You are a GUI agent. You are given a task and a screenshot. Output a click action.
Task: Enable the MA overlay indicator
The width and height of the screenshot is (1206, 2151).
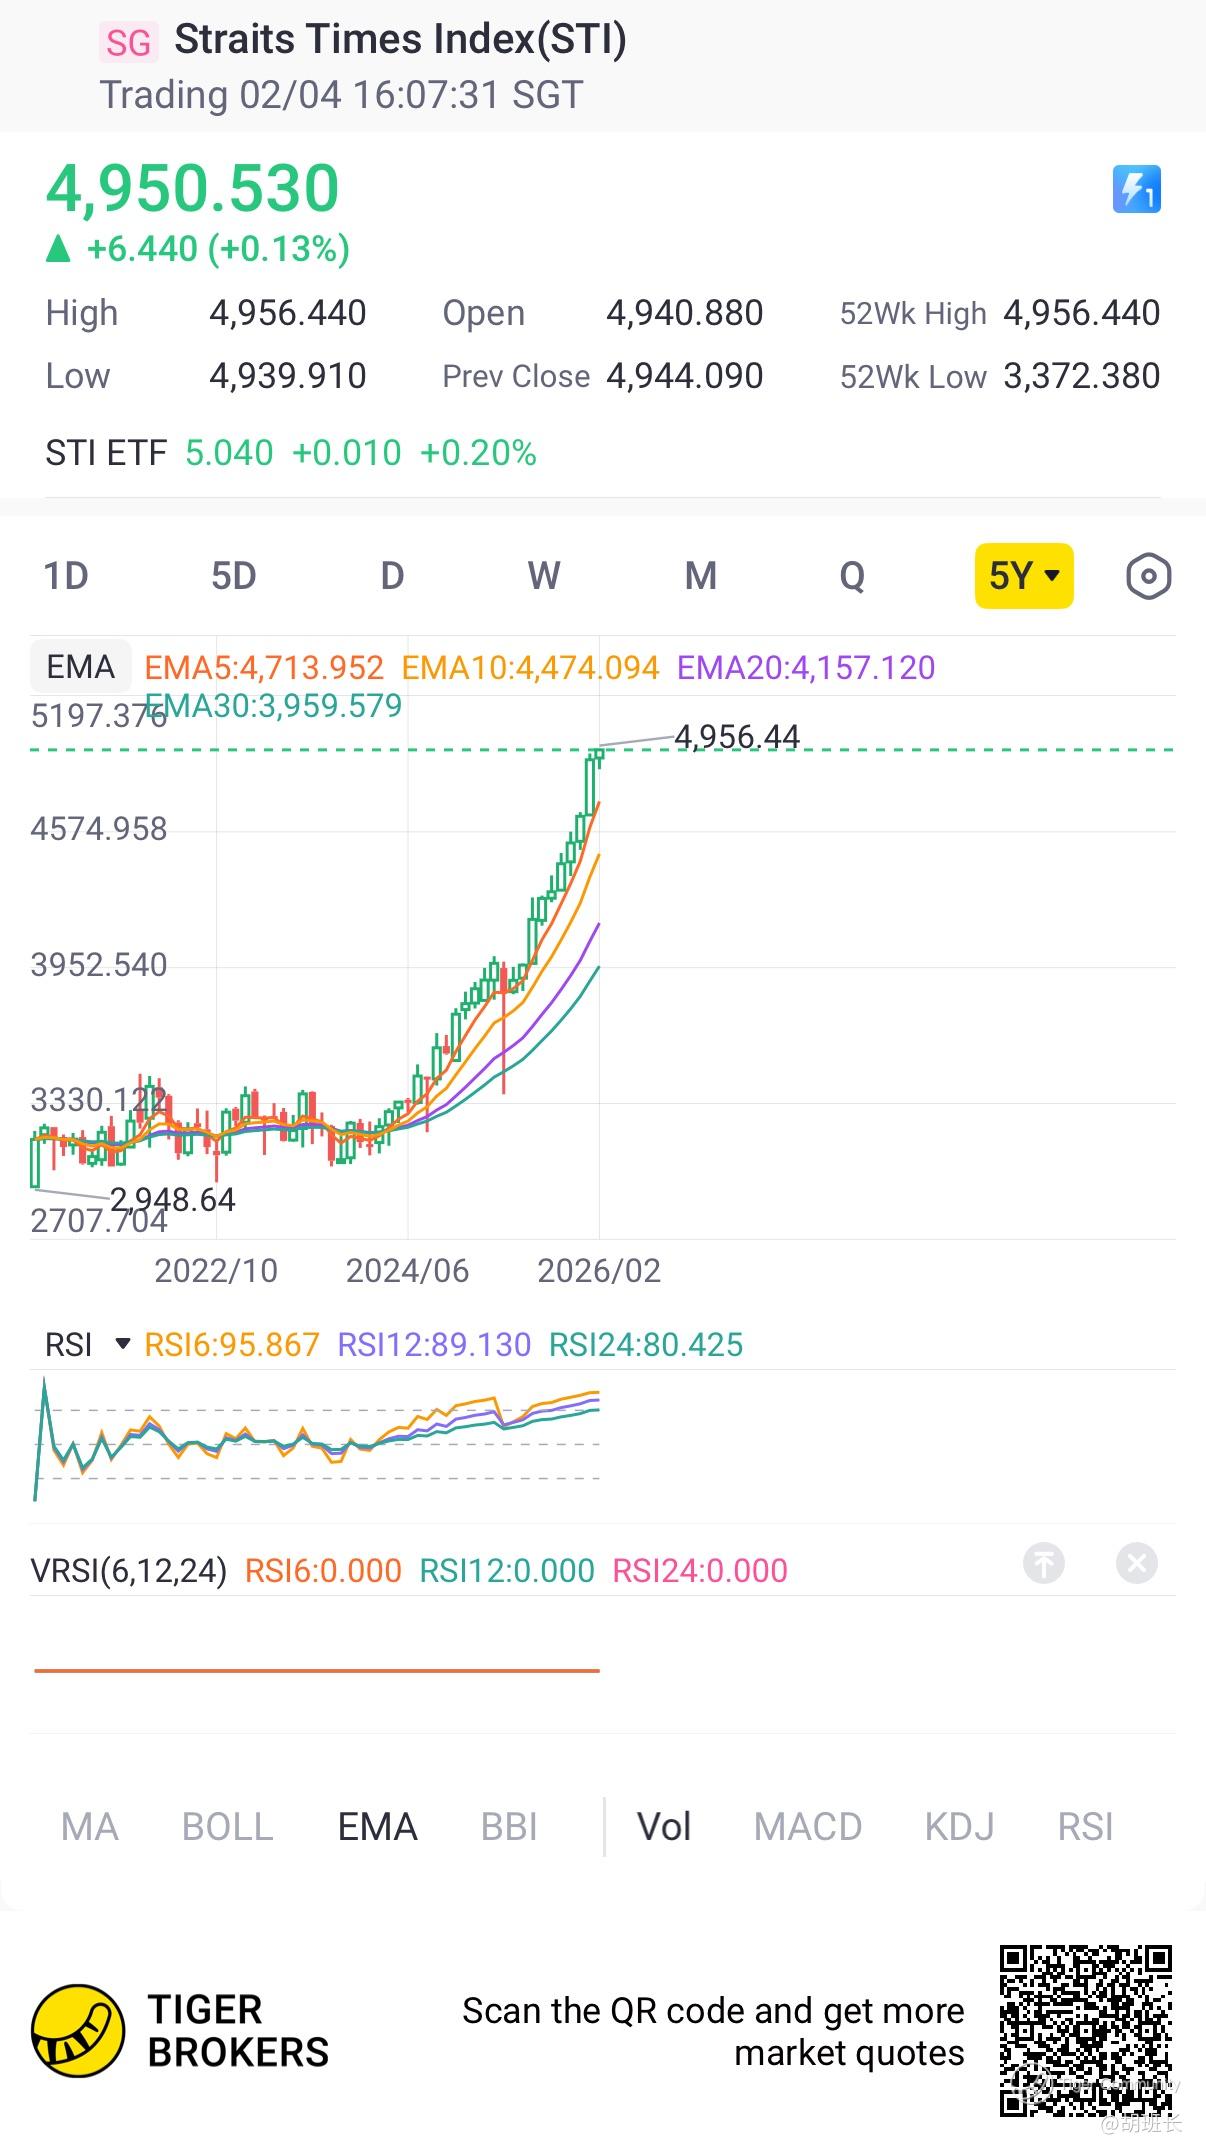(89, 1827)
